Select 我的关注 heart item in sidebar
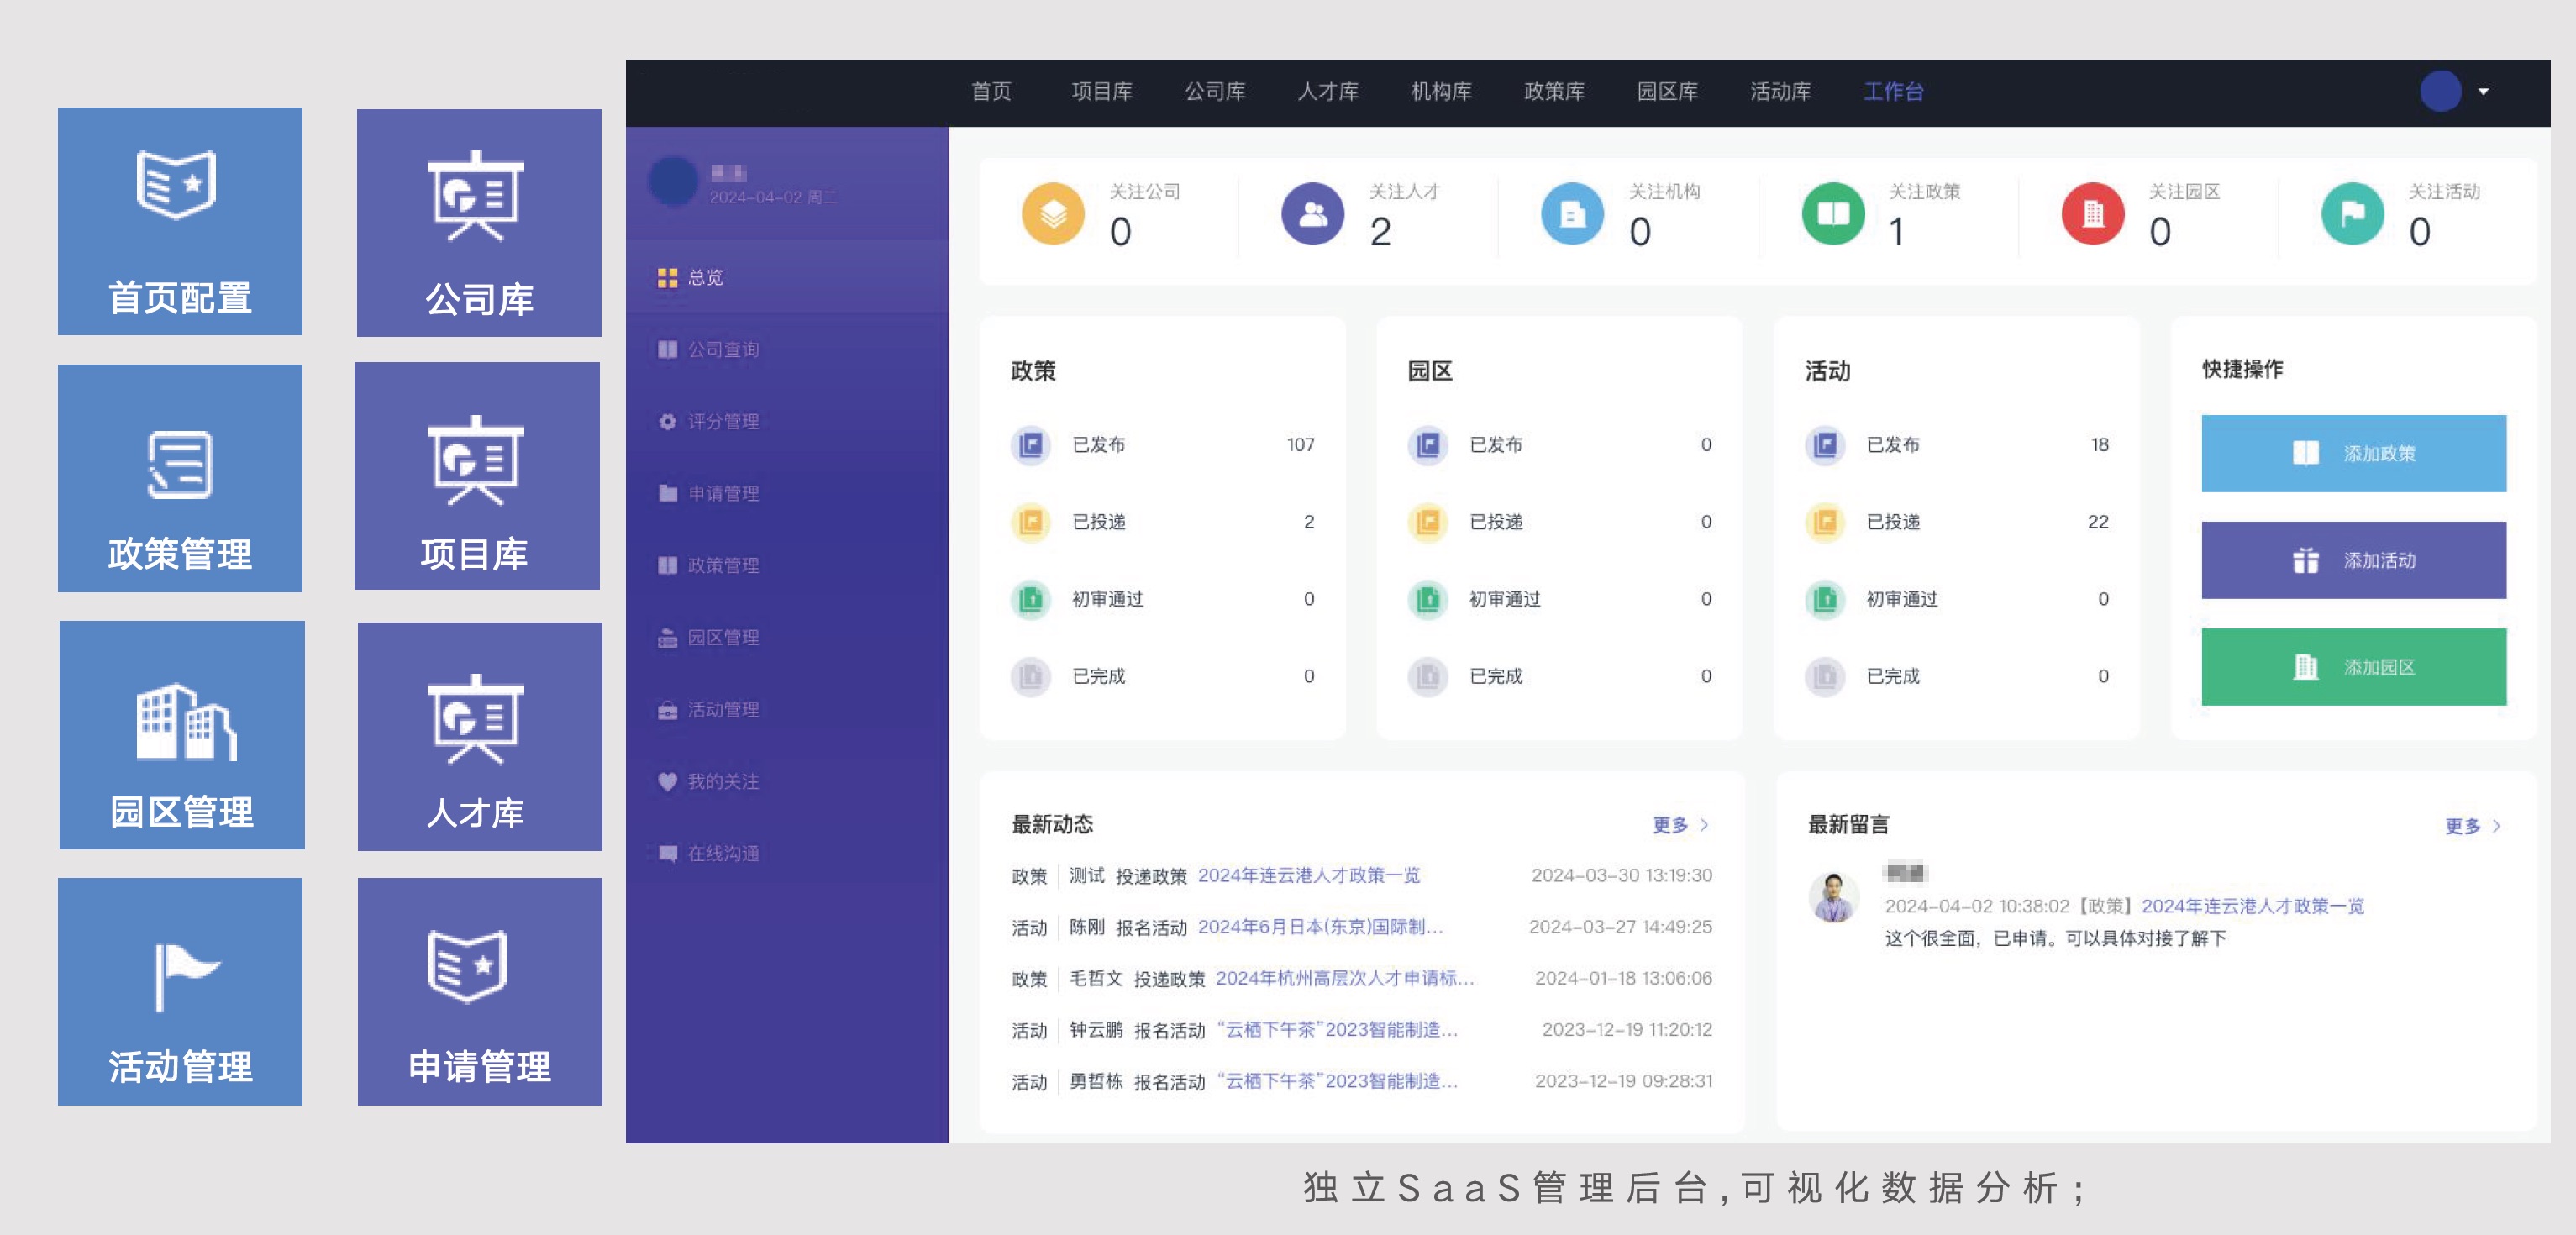This screenshot has width=2576, height=1235. pos(722,781)
